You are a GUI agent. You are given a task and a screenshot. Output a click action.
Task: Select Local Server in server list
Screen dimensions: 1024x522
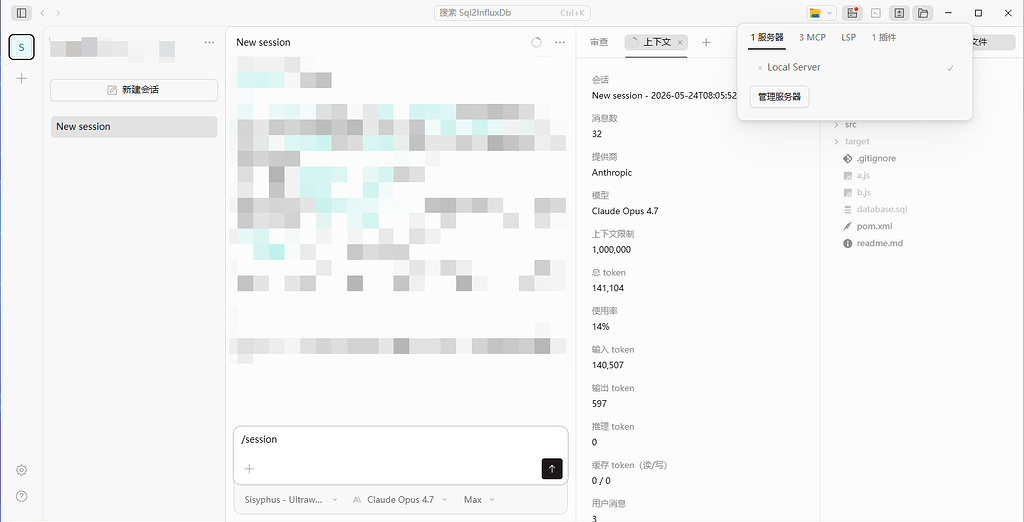855,67
